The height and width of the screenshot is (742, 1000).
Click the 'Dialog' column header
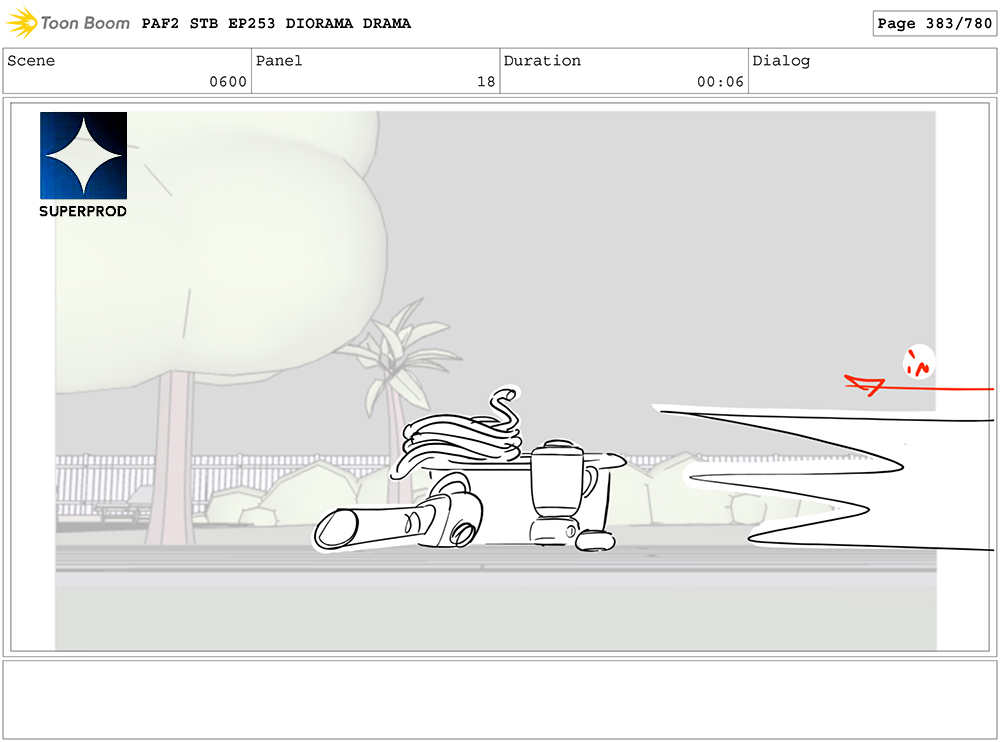click(x=781, y=61)
